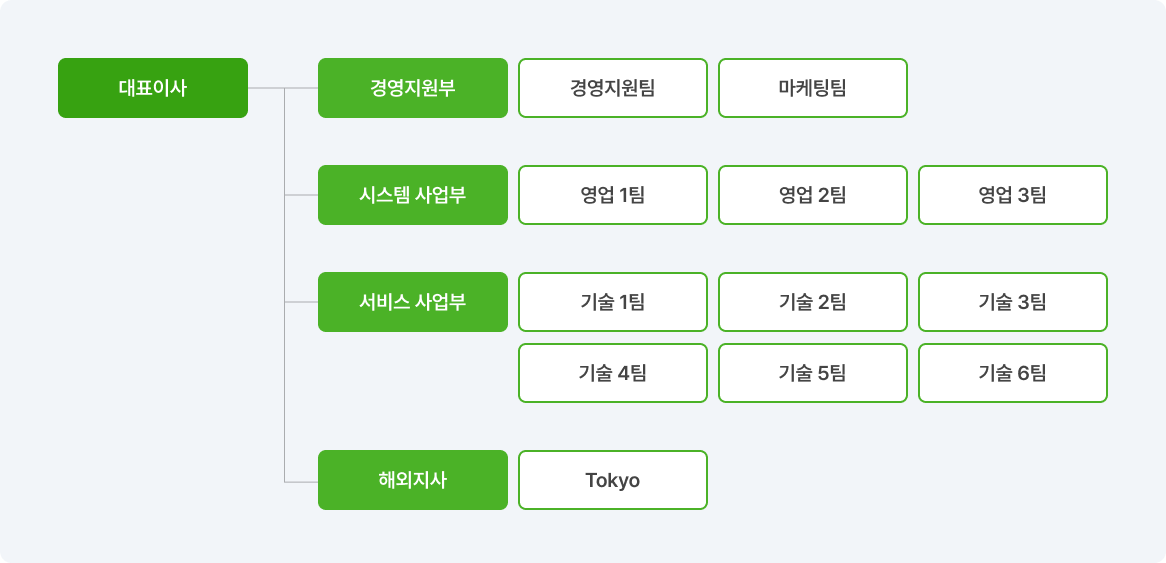The width and height of the screenshot is (1166, 563).
Task: Click the 대표이사 box
Action: point(153,88)
